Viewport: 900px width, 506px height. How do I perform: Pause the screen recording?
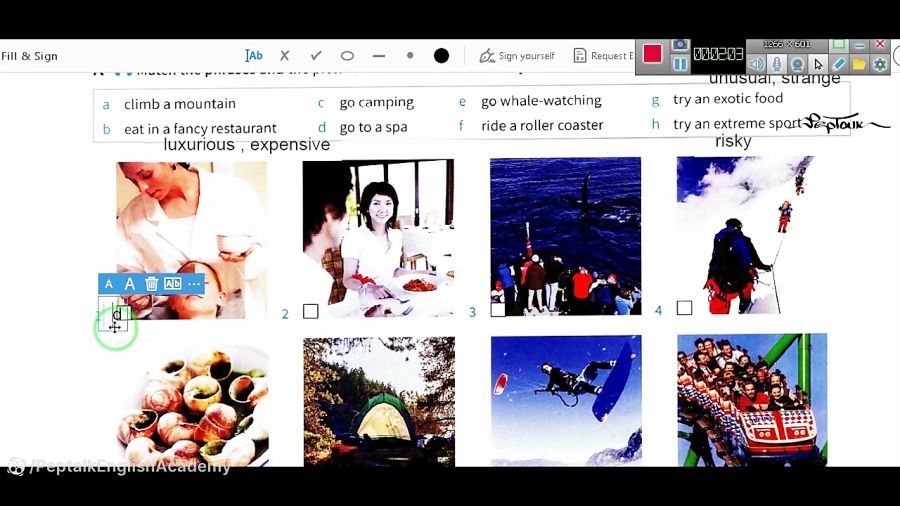[x=680, y=64]
